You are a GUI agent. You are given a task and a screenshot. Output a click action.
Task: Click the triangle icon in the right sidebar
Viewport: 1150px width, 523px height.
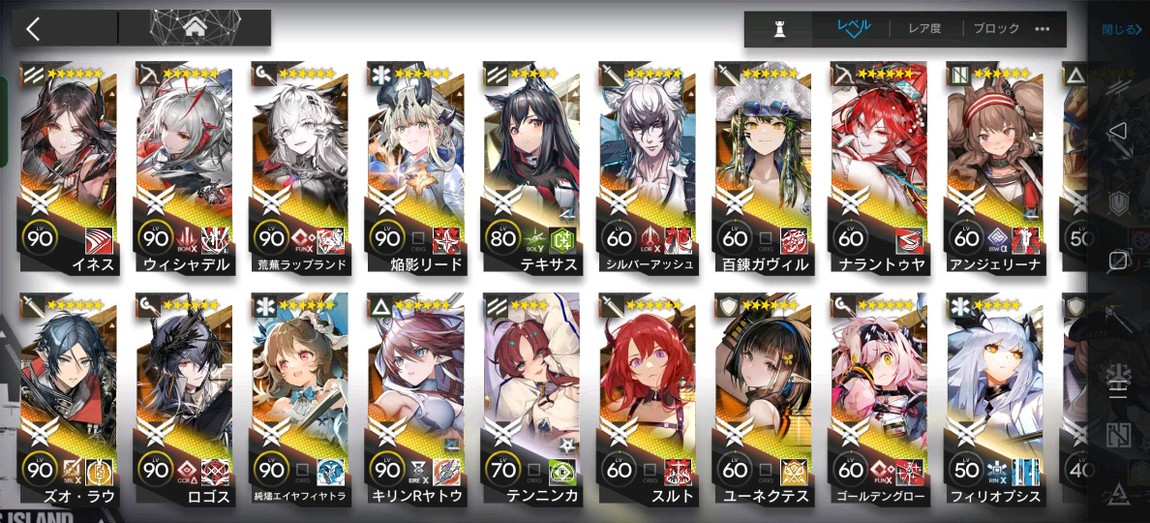[x=1117, y=131]
